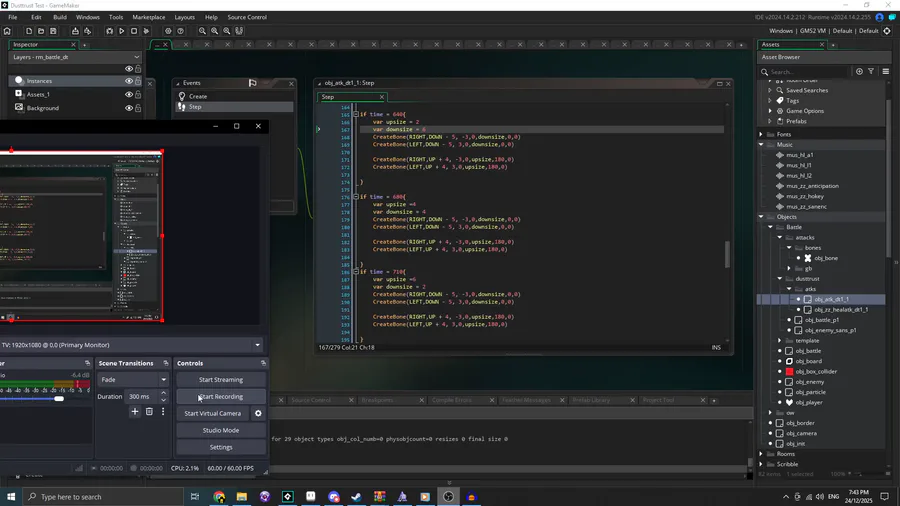900x506 pixels.
Task: Click the Run game play icon
Action: click(122, 31)
